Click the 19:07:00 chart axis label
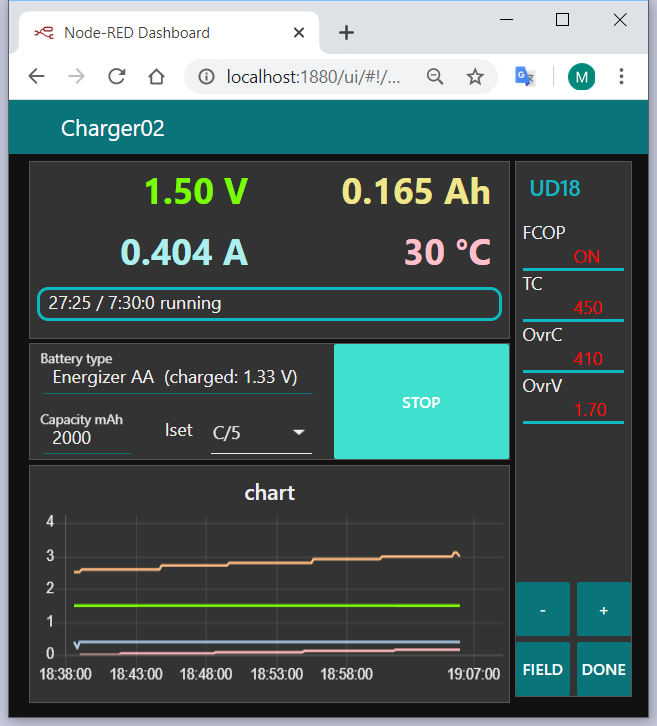 (474, 674)
